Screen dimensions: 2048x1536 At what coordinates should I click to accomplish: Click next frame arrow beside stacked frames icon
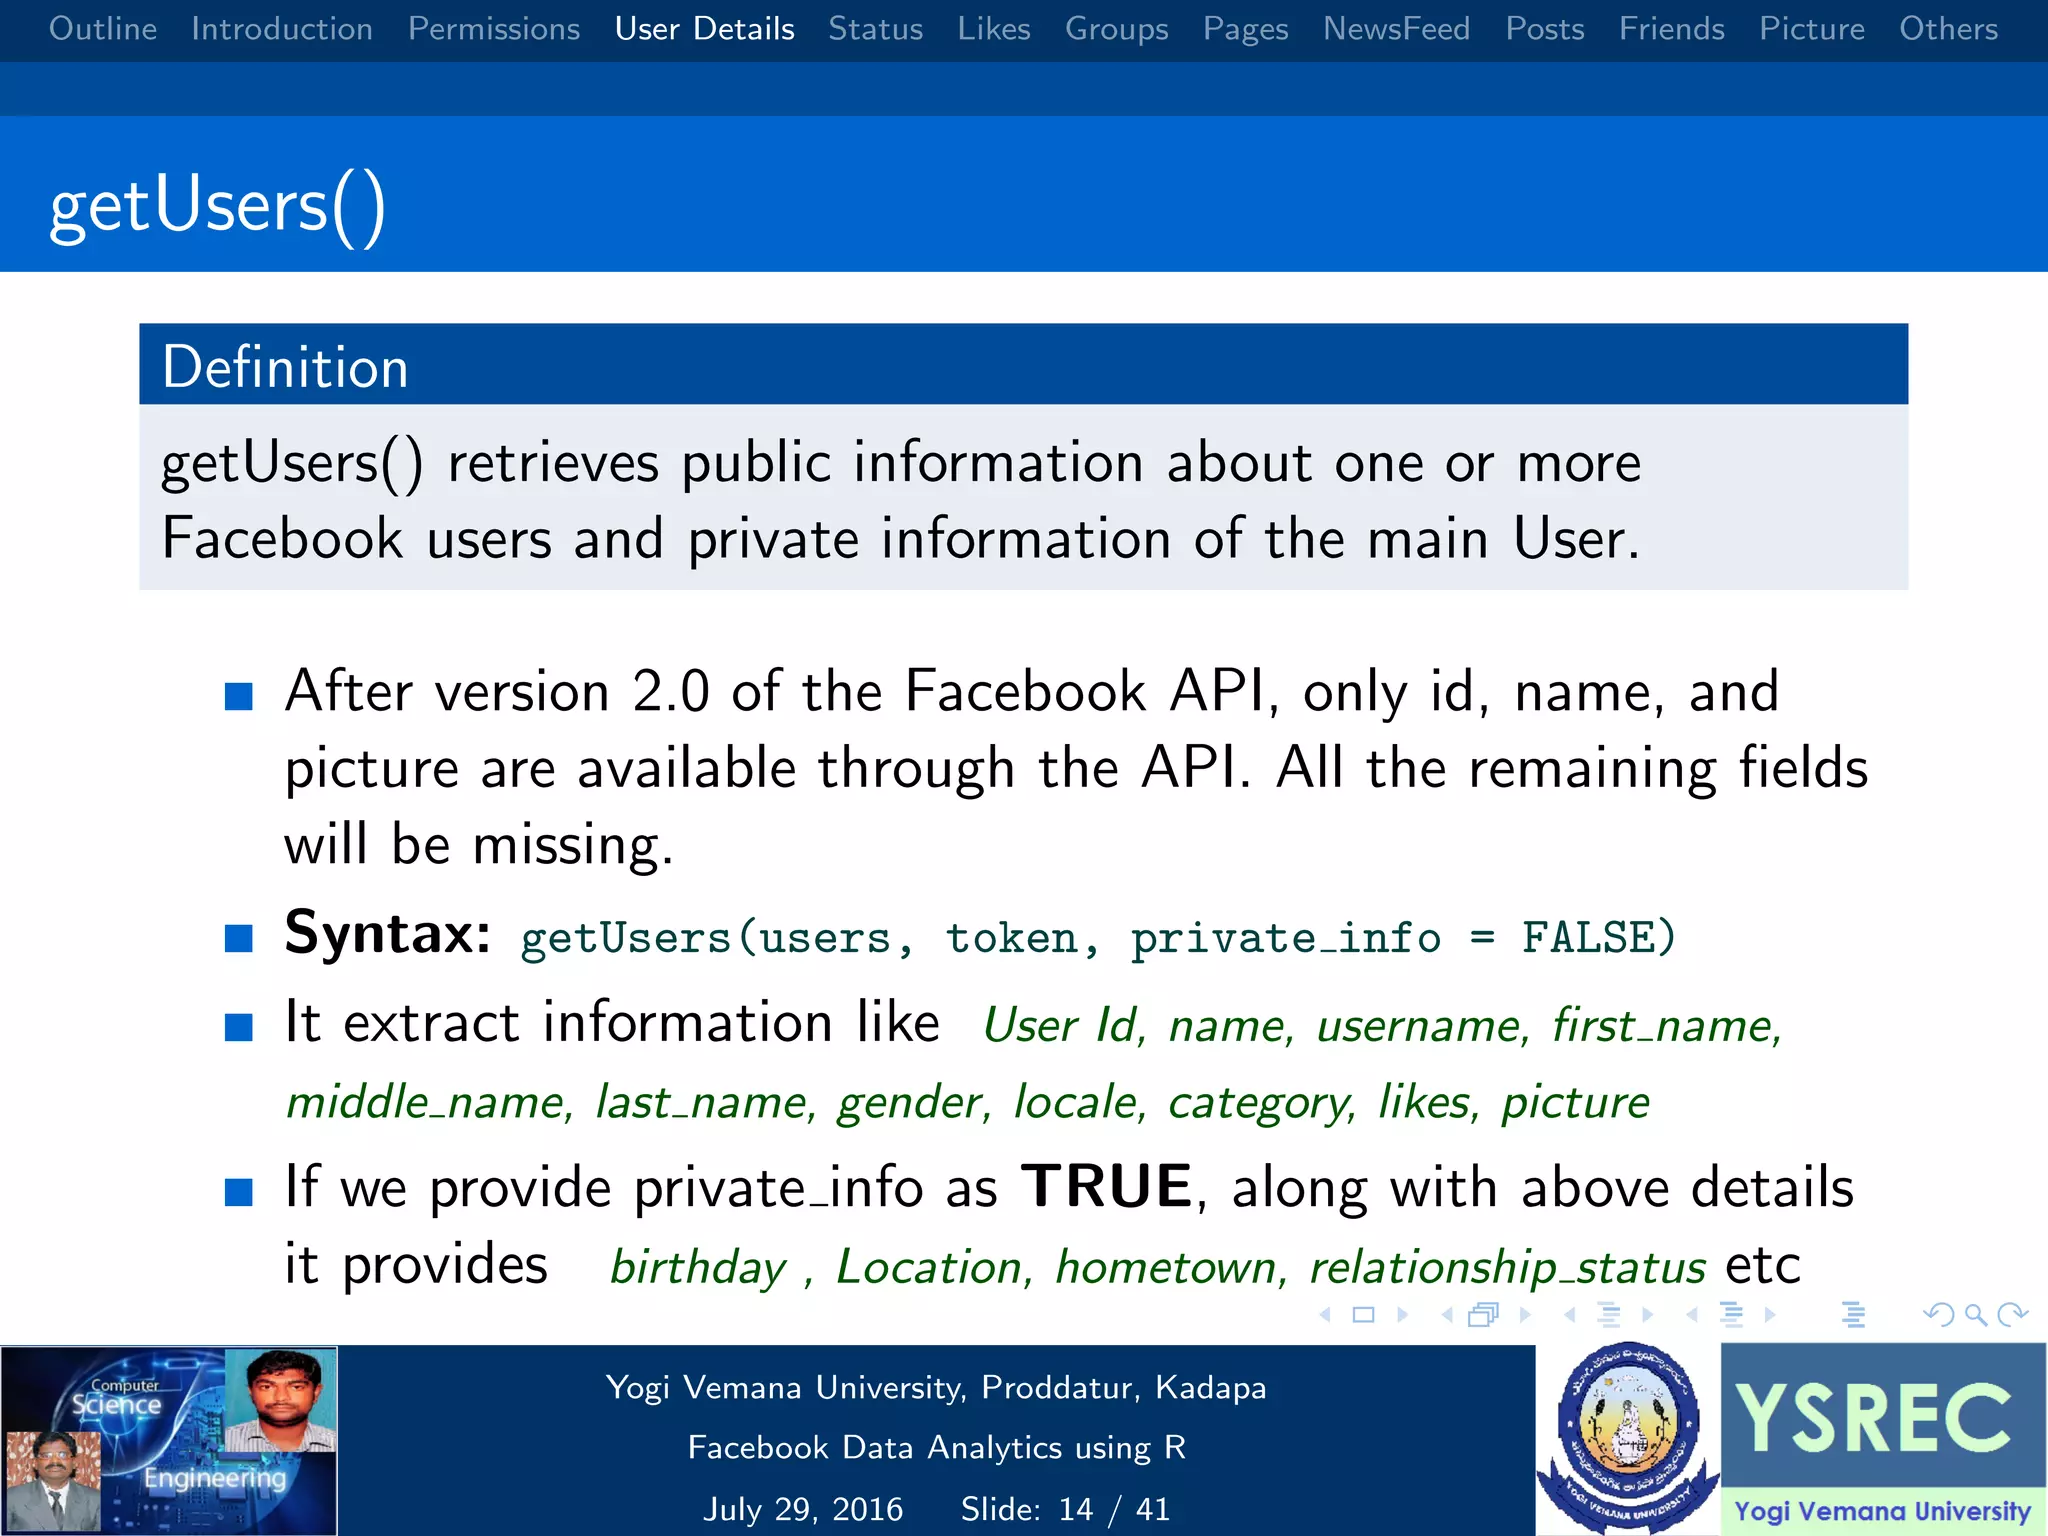[x=1525, y=1315]
